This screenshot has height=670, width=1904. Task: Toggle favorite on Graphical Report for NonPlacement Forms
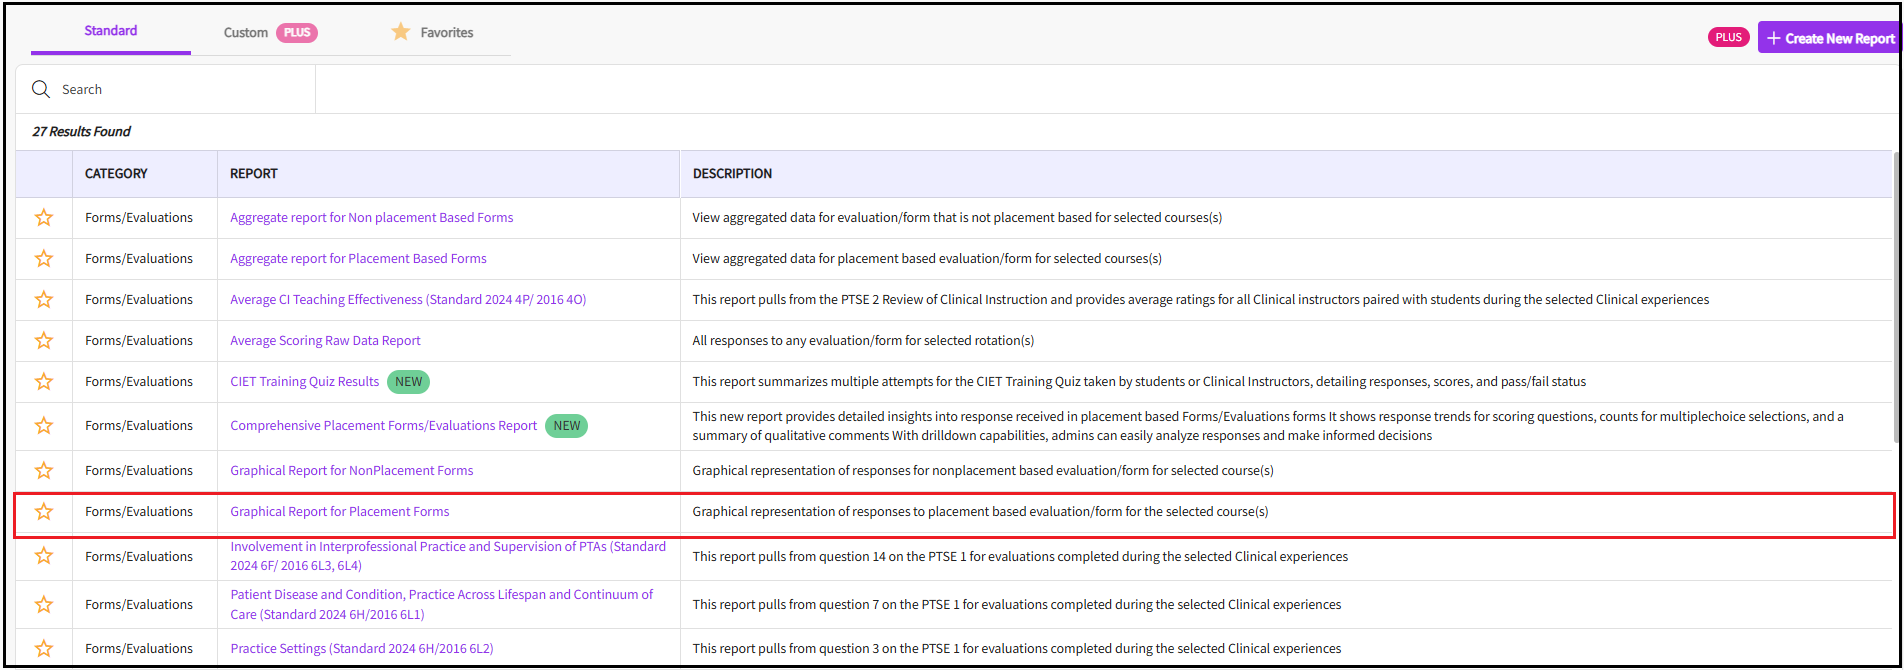coord(44,471)
